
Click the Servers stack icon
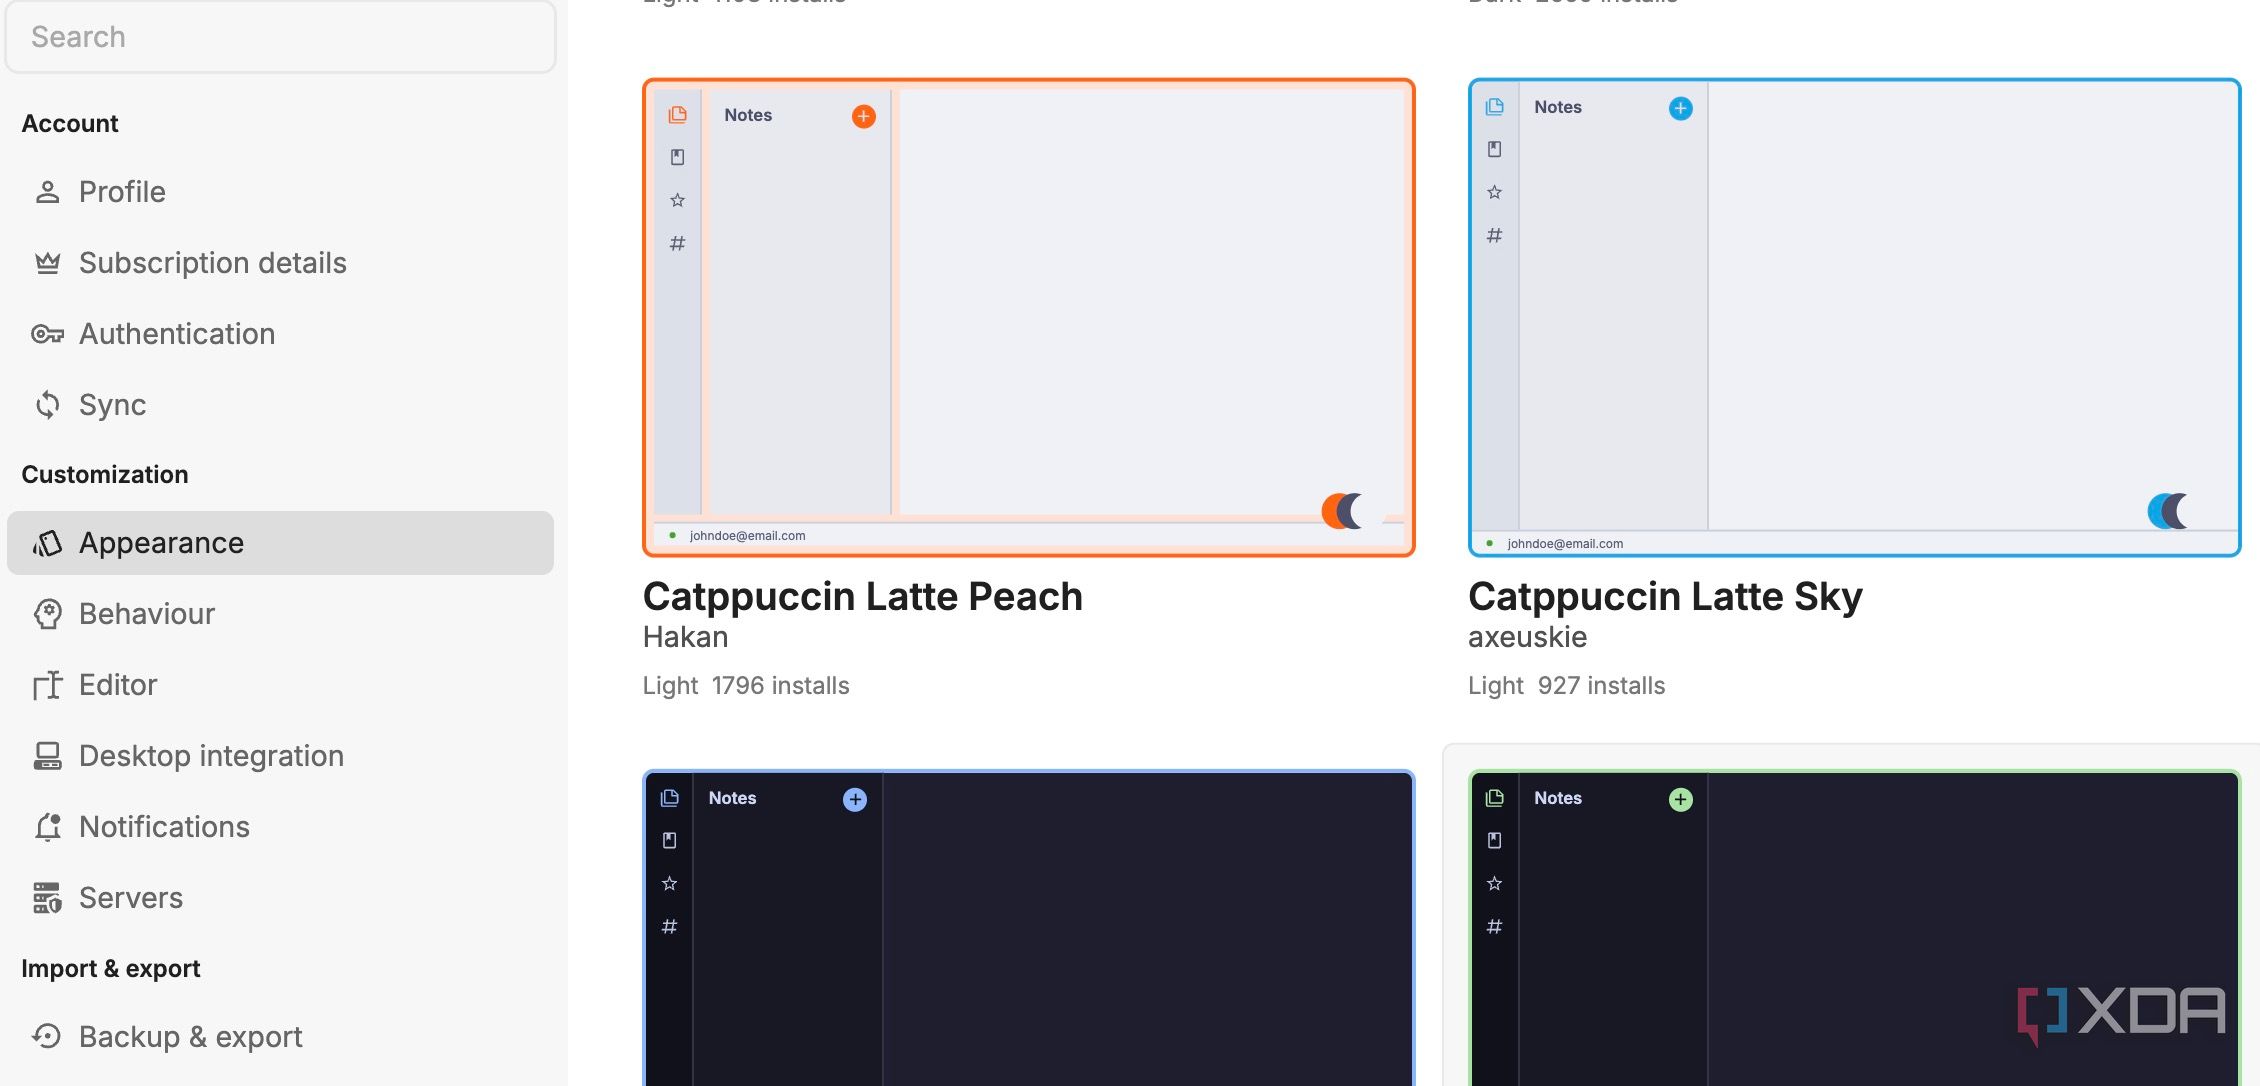point(47,898)
